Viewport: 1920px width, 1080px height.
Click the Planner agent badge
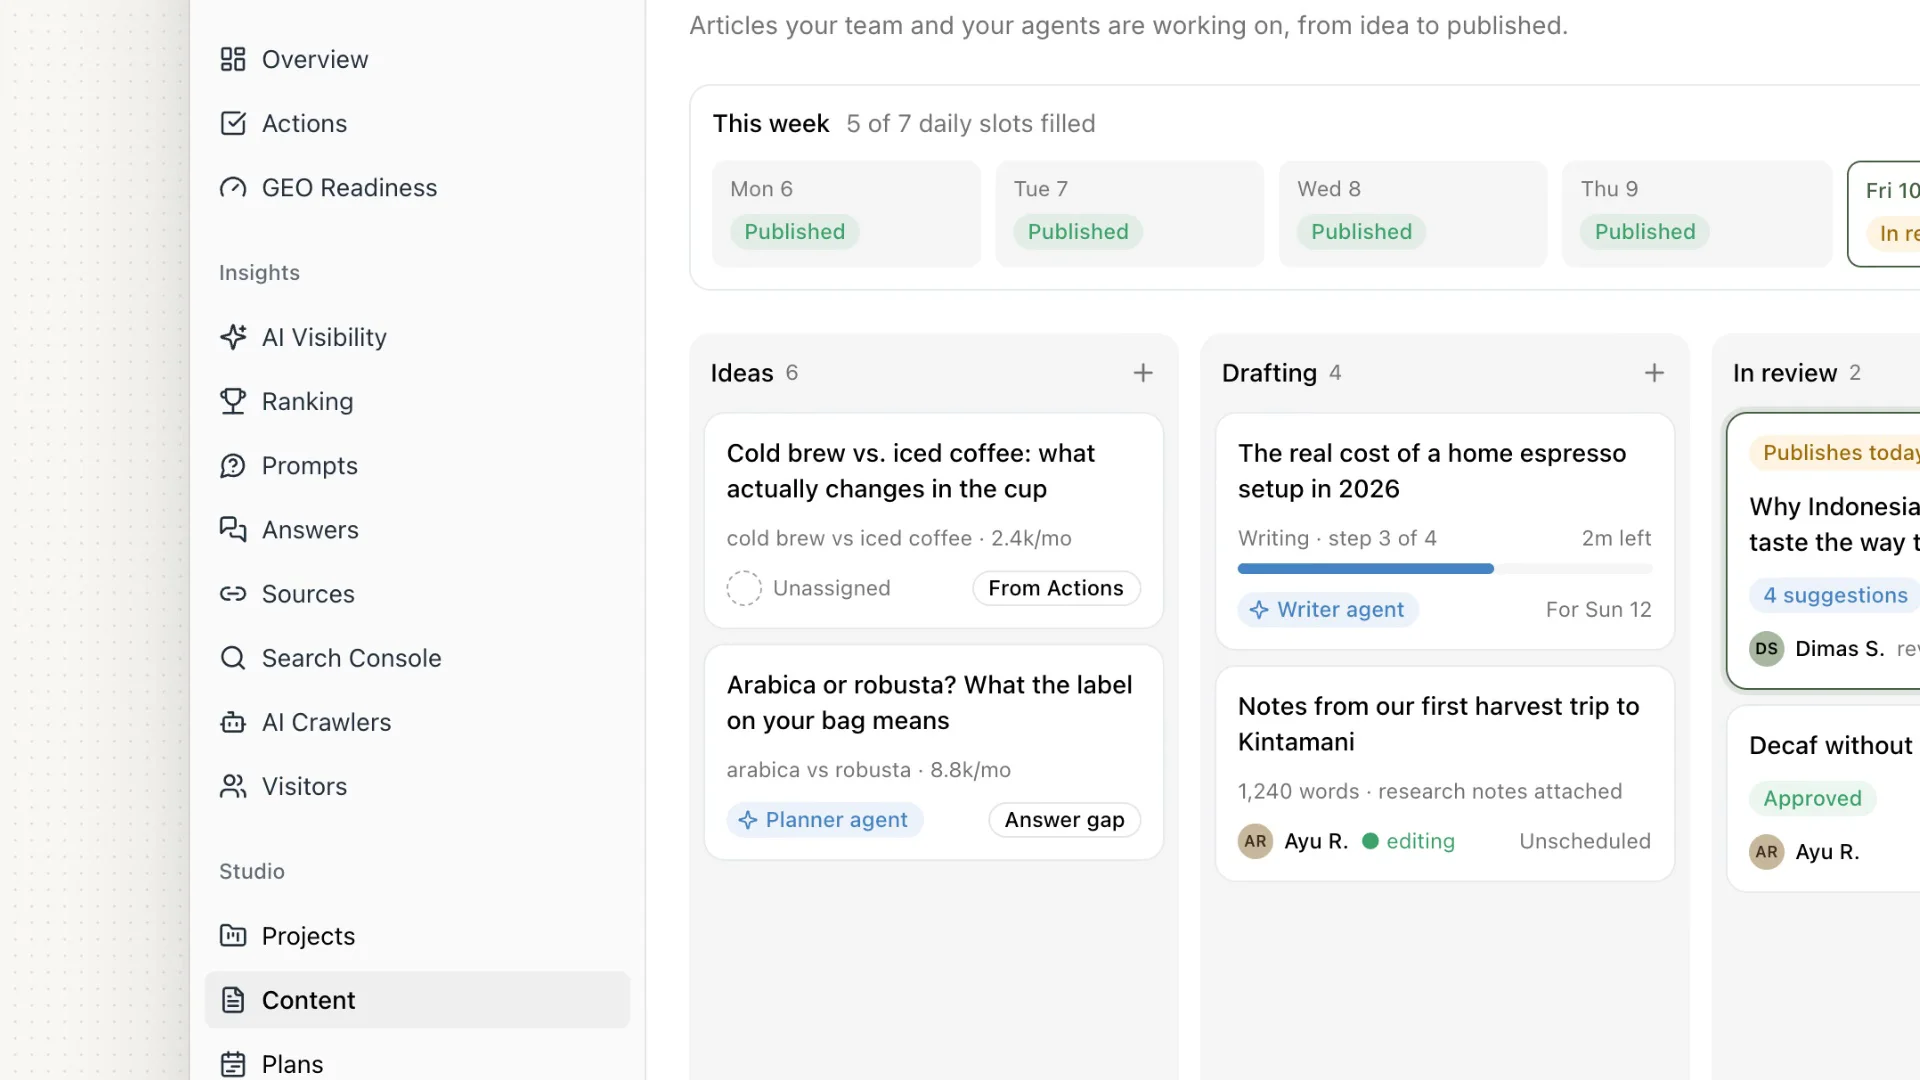pos(825,820)
